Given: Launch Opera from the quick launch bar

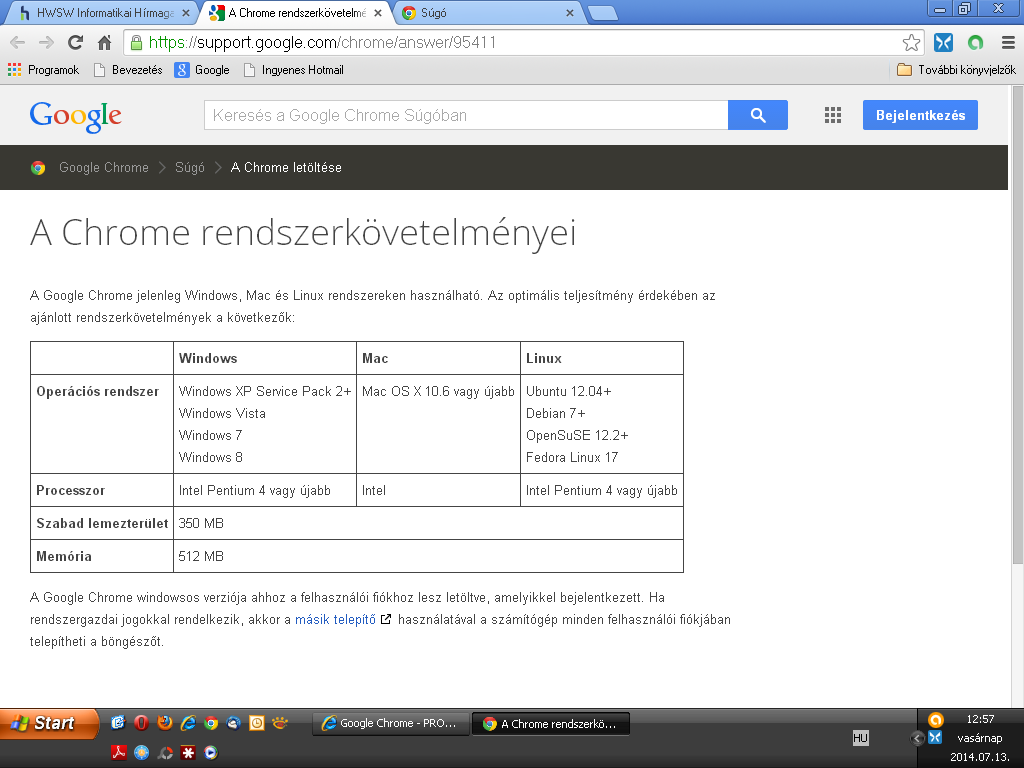Looking at the screenshot, I should (141, 722).
